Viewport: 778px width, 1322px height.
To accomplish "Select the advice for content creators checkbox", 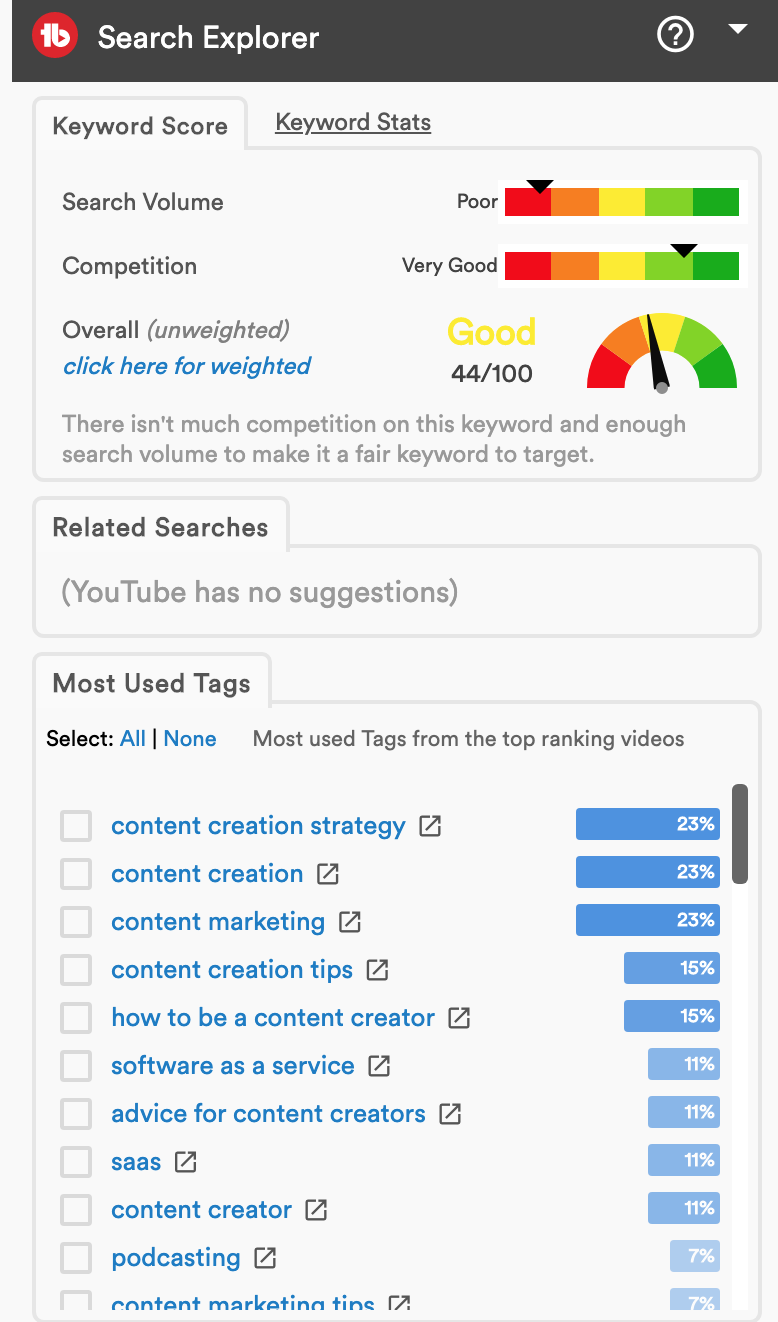I will [76, 1114].
